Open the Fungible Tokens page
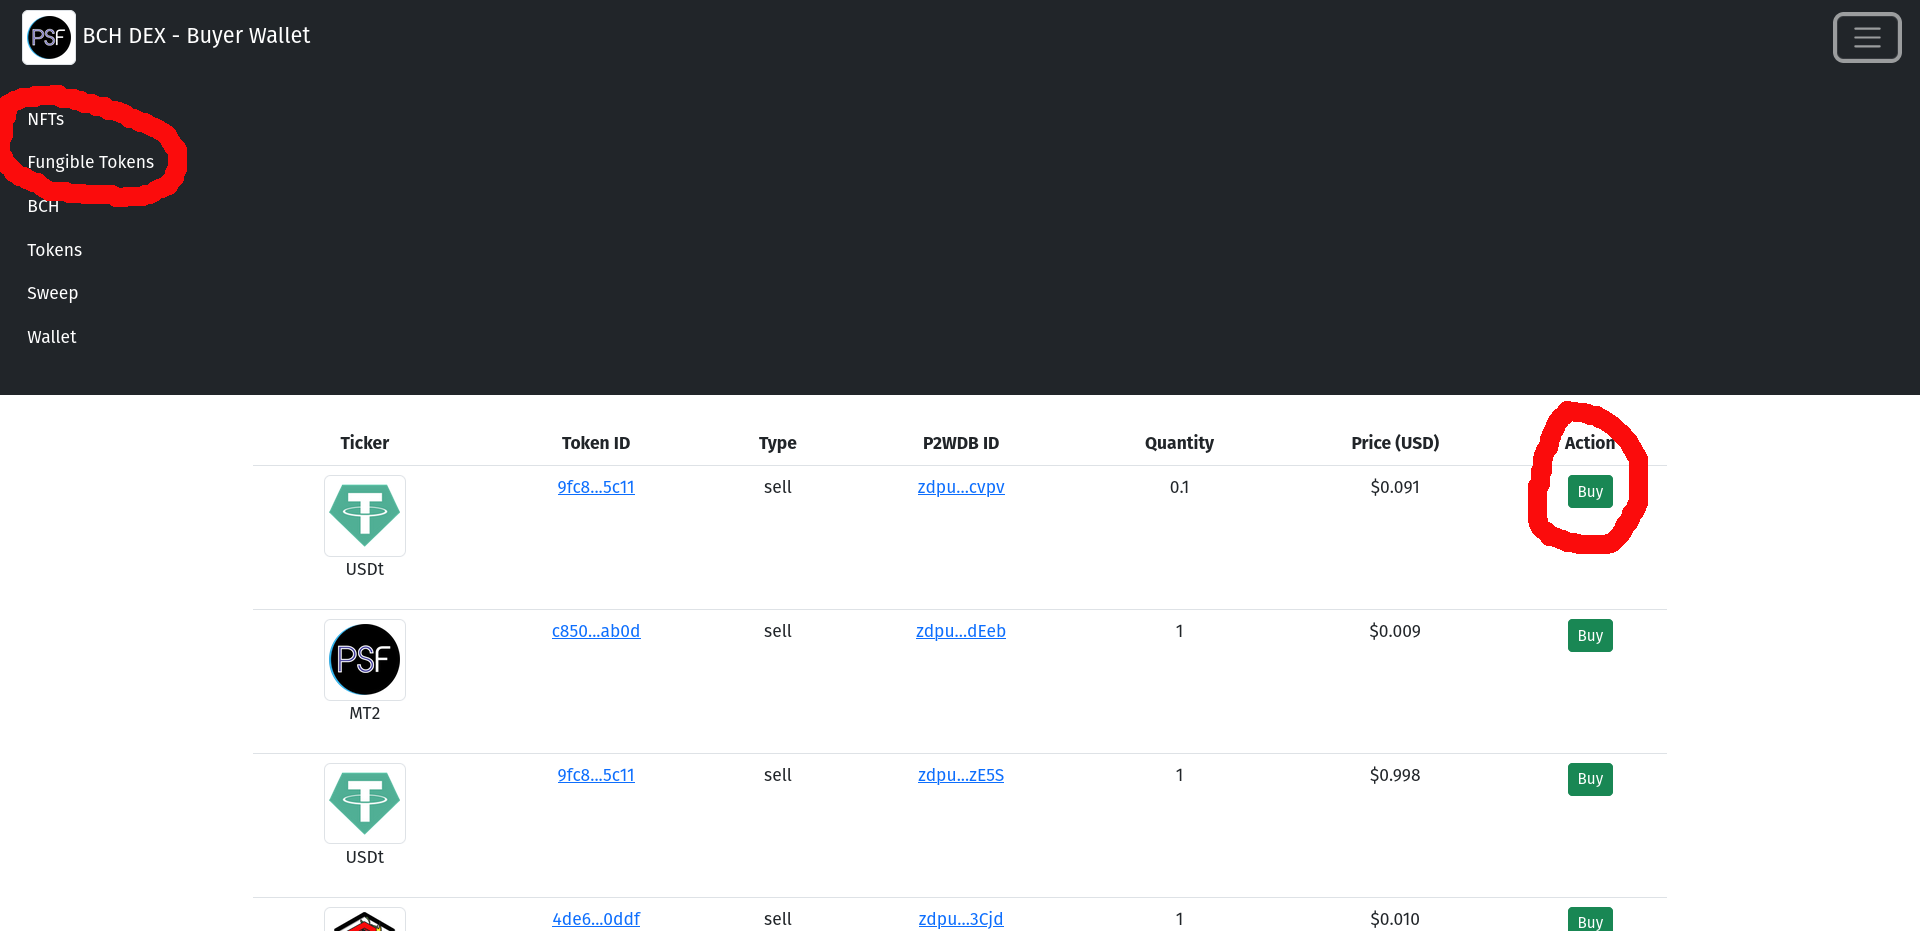Viewport: 1920px width, 931px height. pos(91,162)
